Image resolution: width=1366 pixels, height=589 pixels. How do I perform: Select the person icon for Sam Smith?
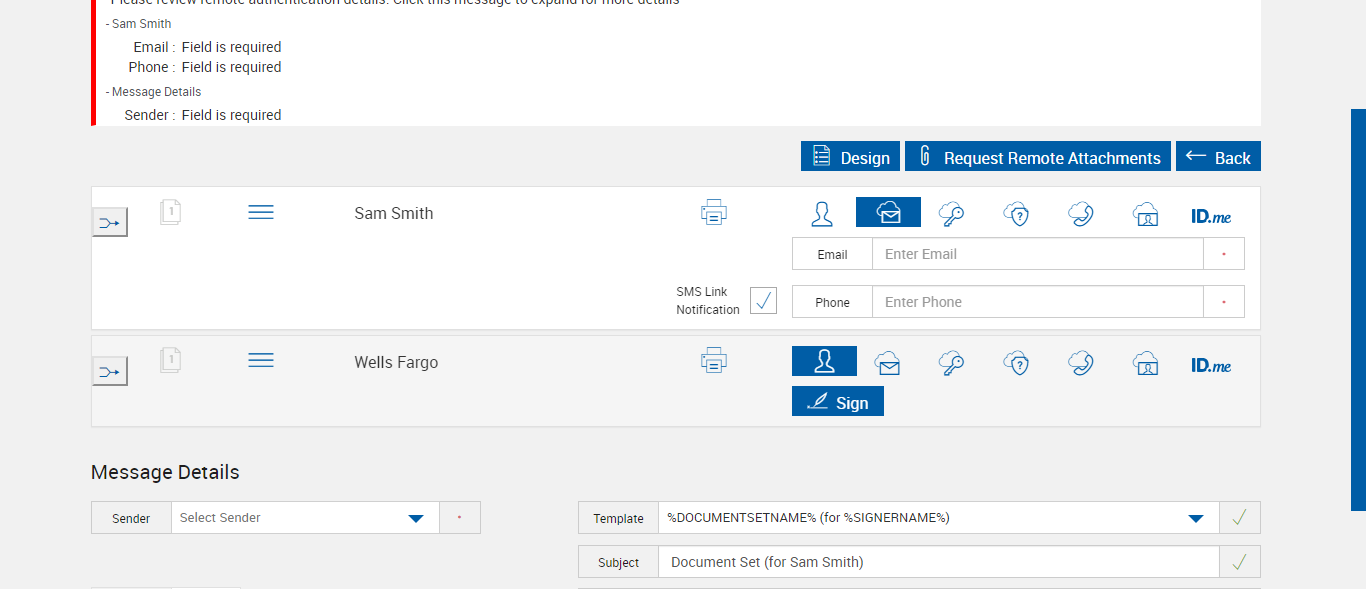tap(822, 213)
